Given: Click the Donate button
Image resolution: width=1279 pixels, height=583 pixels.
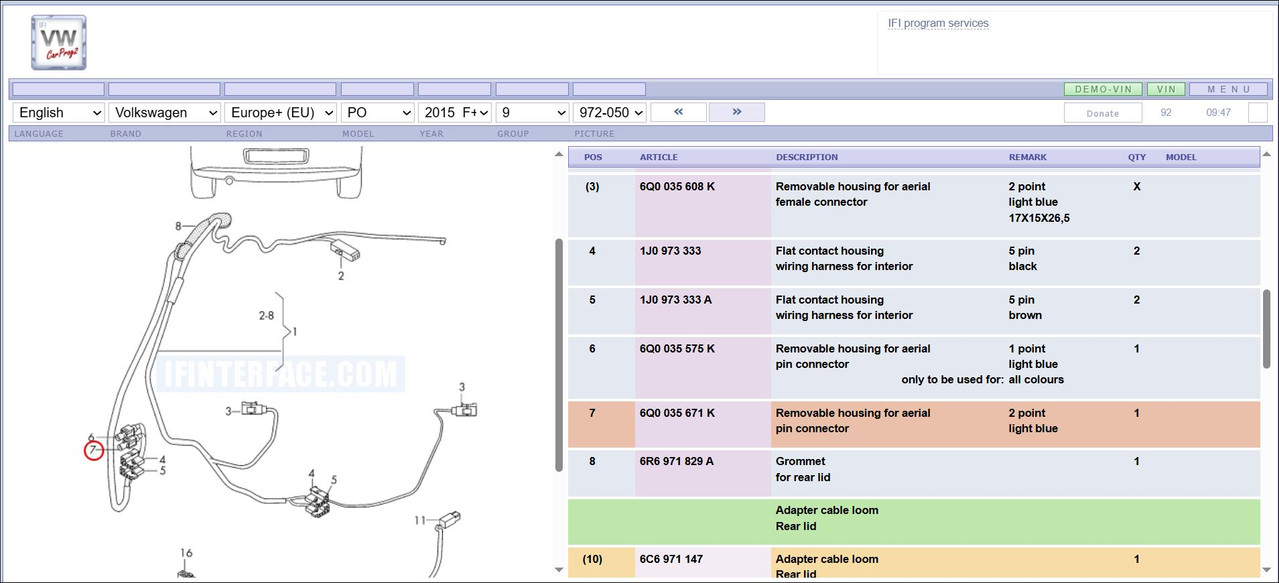Looking at the screenshot, I should (x=1103, y=113).
